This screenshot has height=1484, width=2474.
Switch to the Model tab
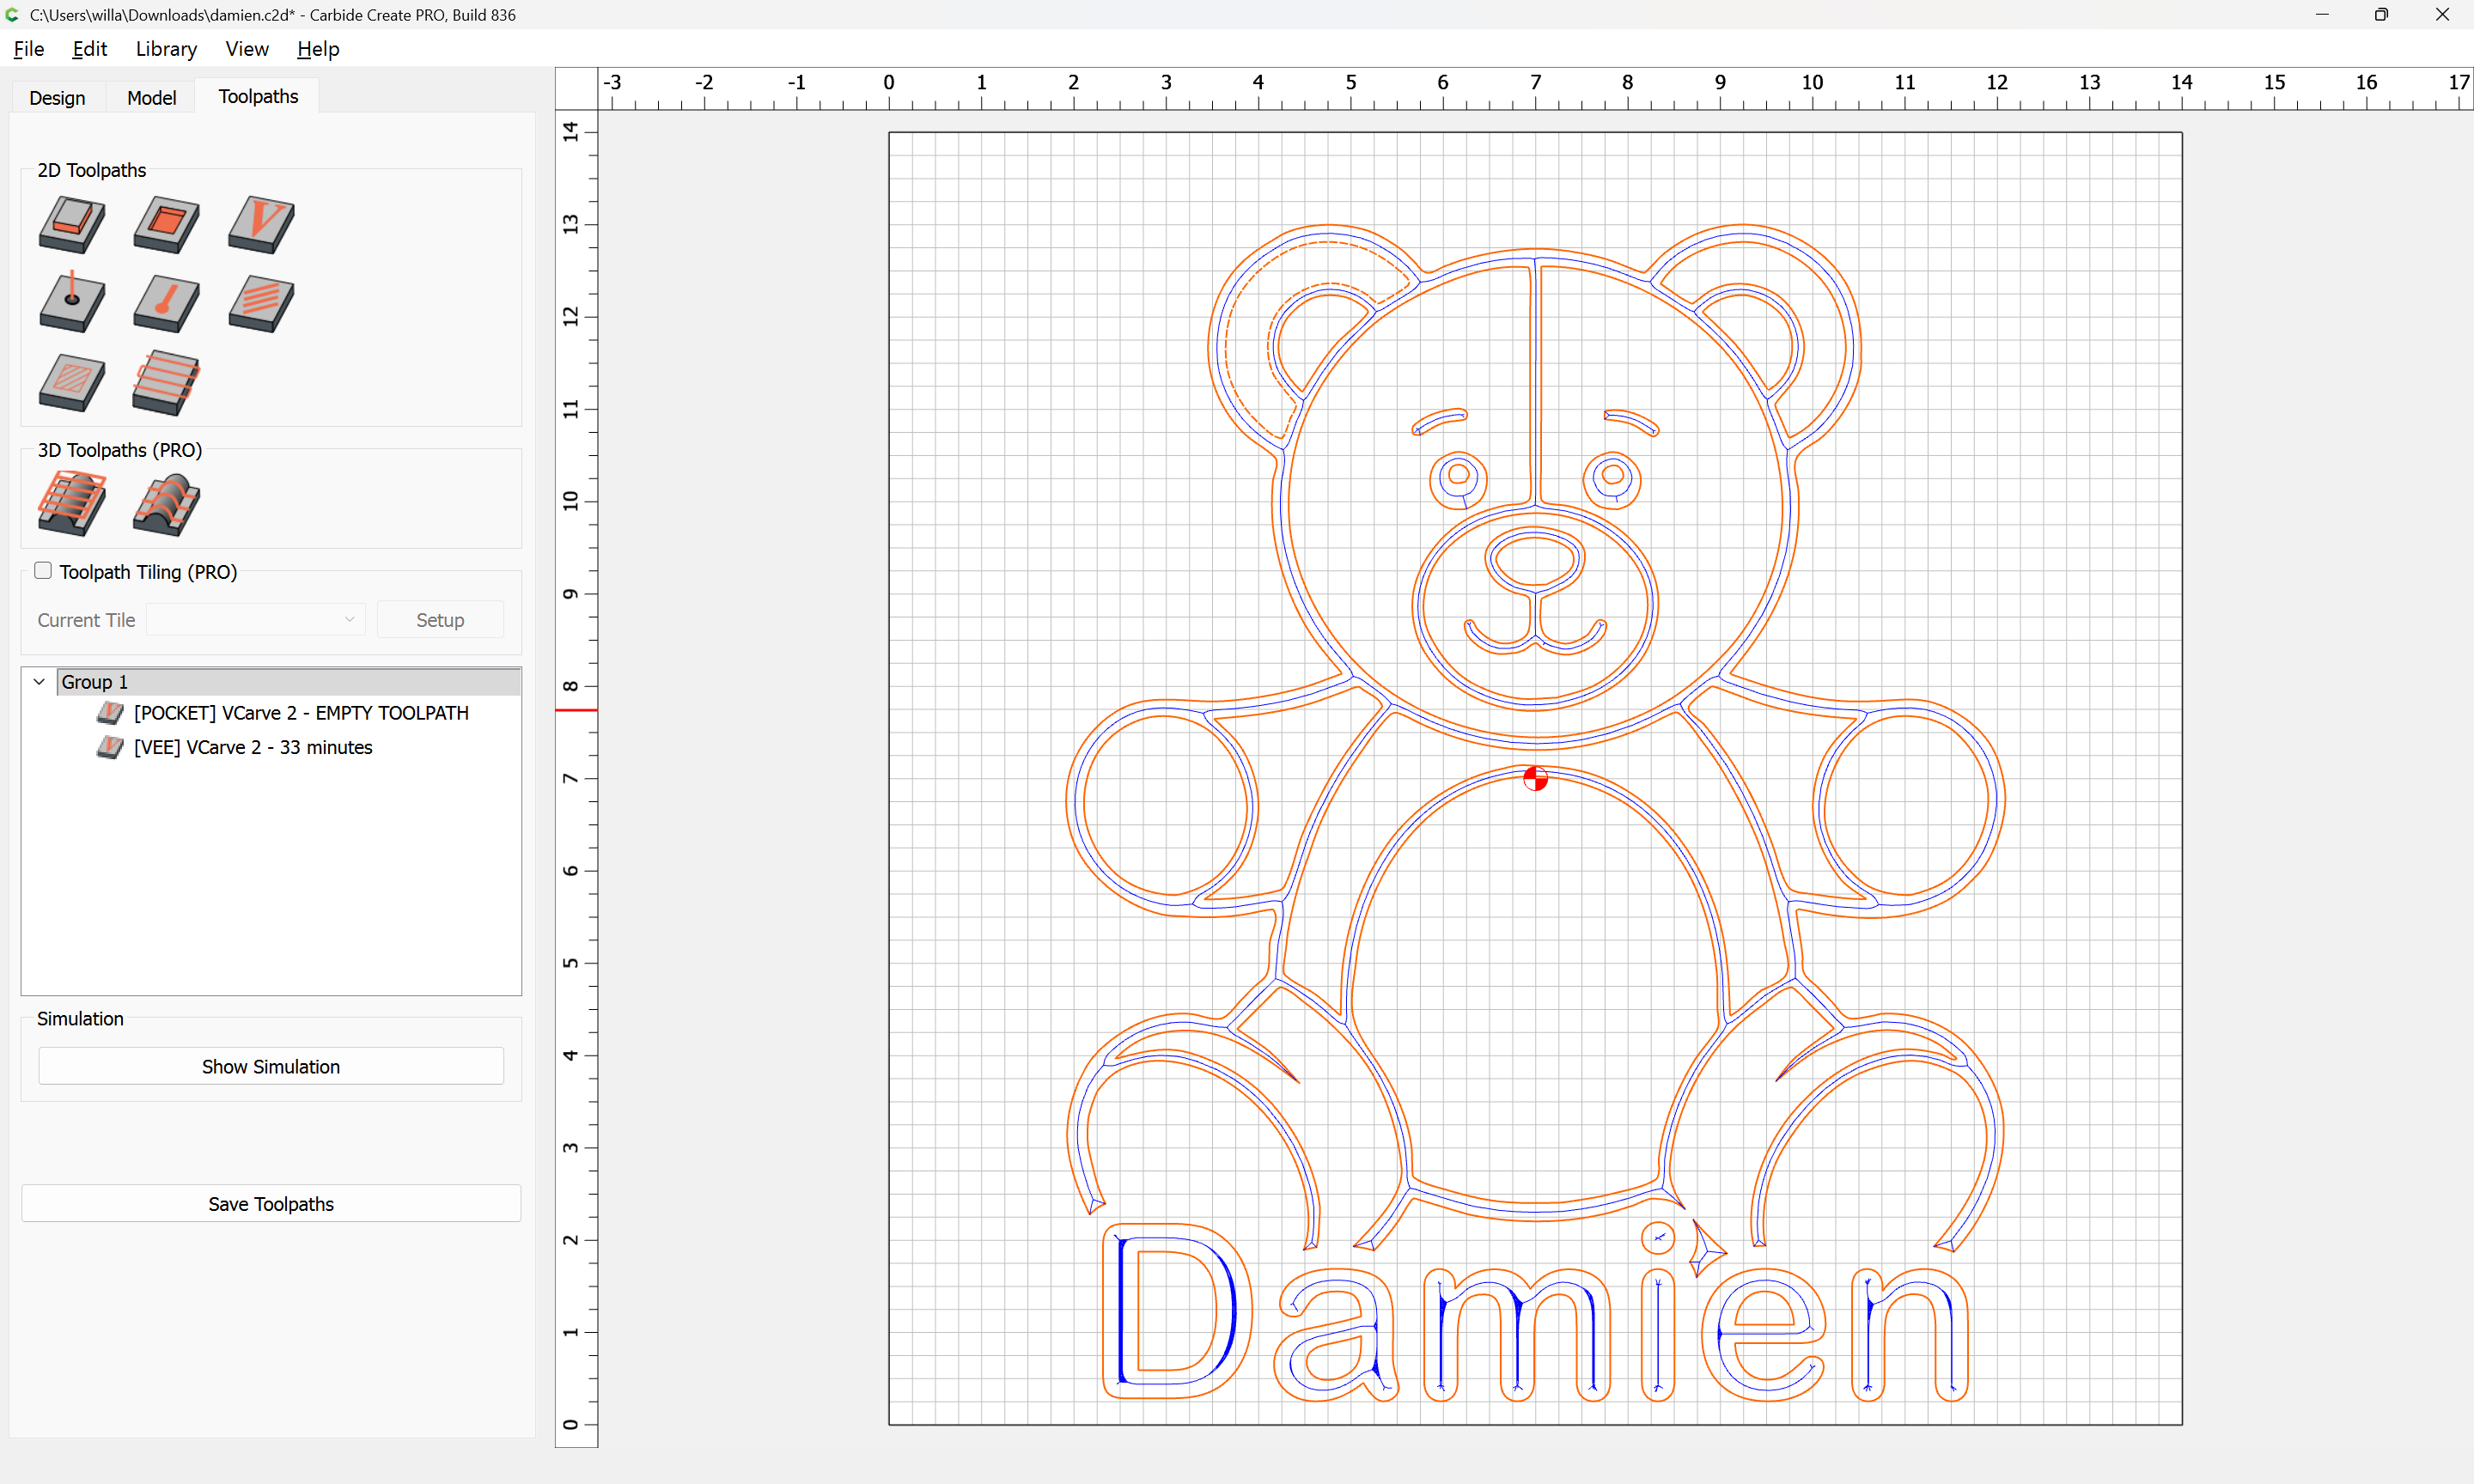151,97
